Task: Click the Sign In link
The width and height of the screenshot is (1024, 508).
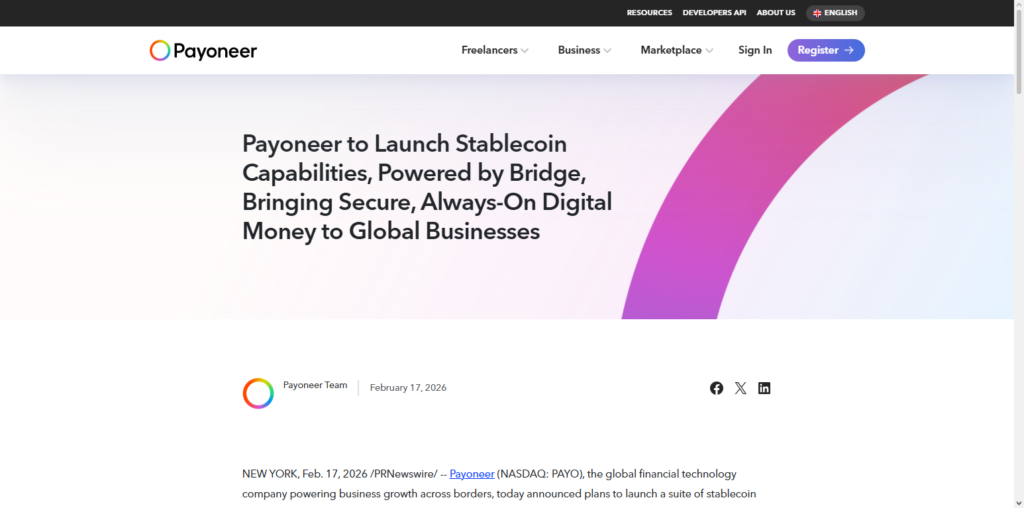Action: tap(755, 50)
